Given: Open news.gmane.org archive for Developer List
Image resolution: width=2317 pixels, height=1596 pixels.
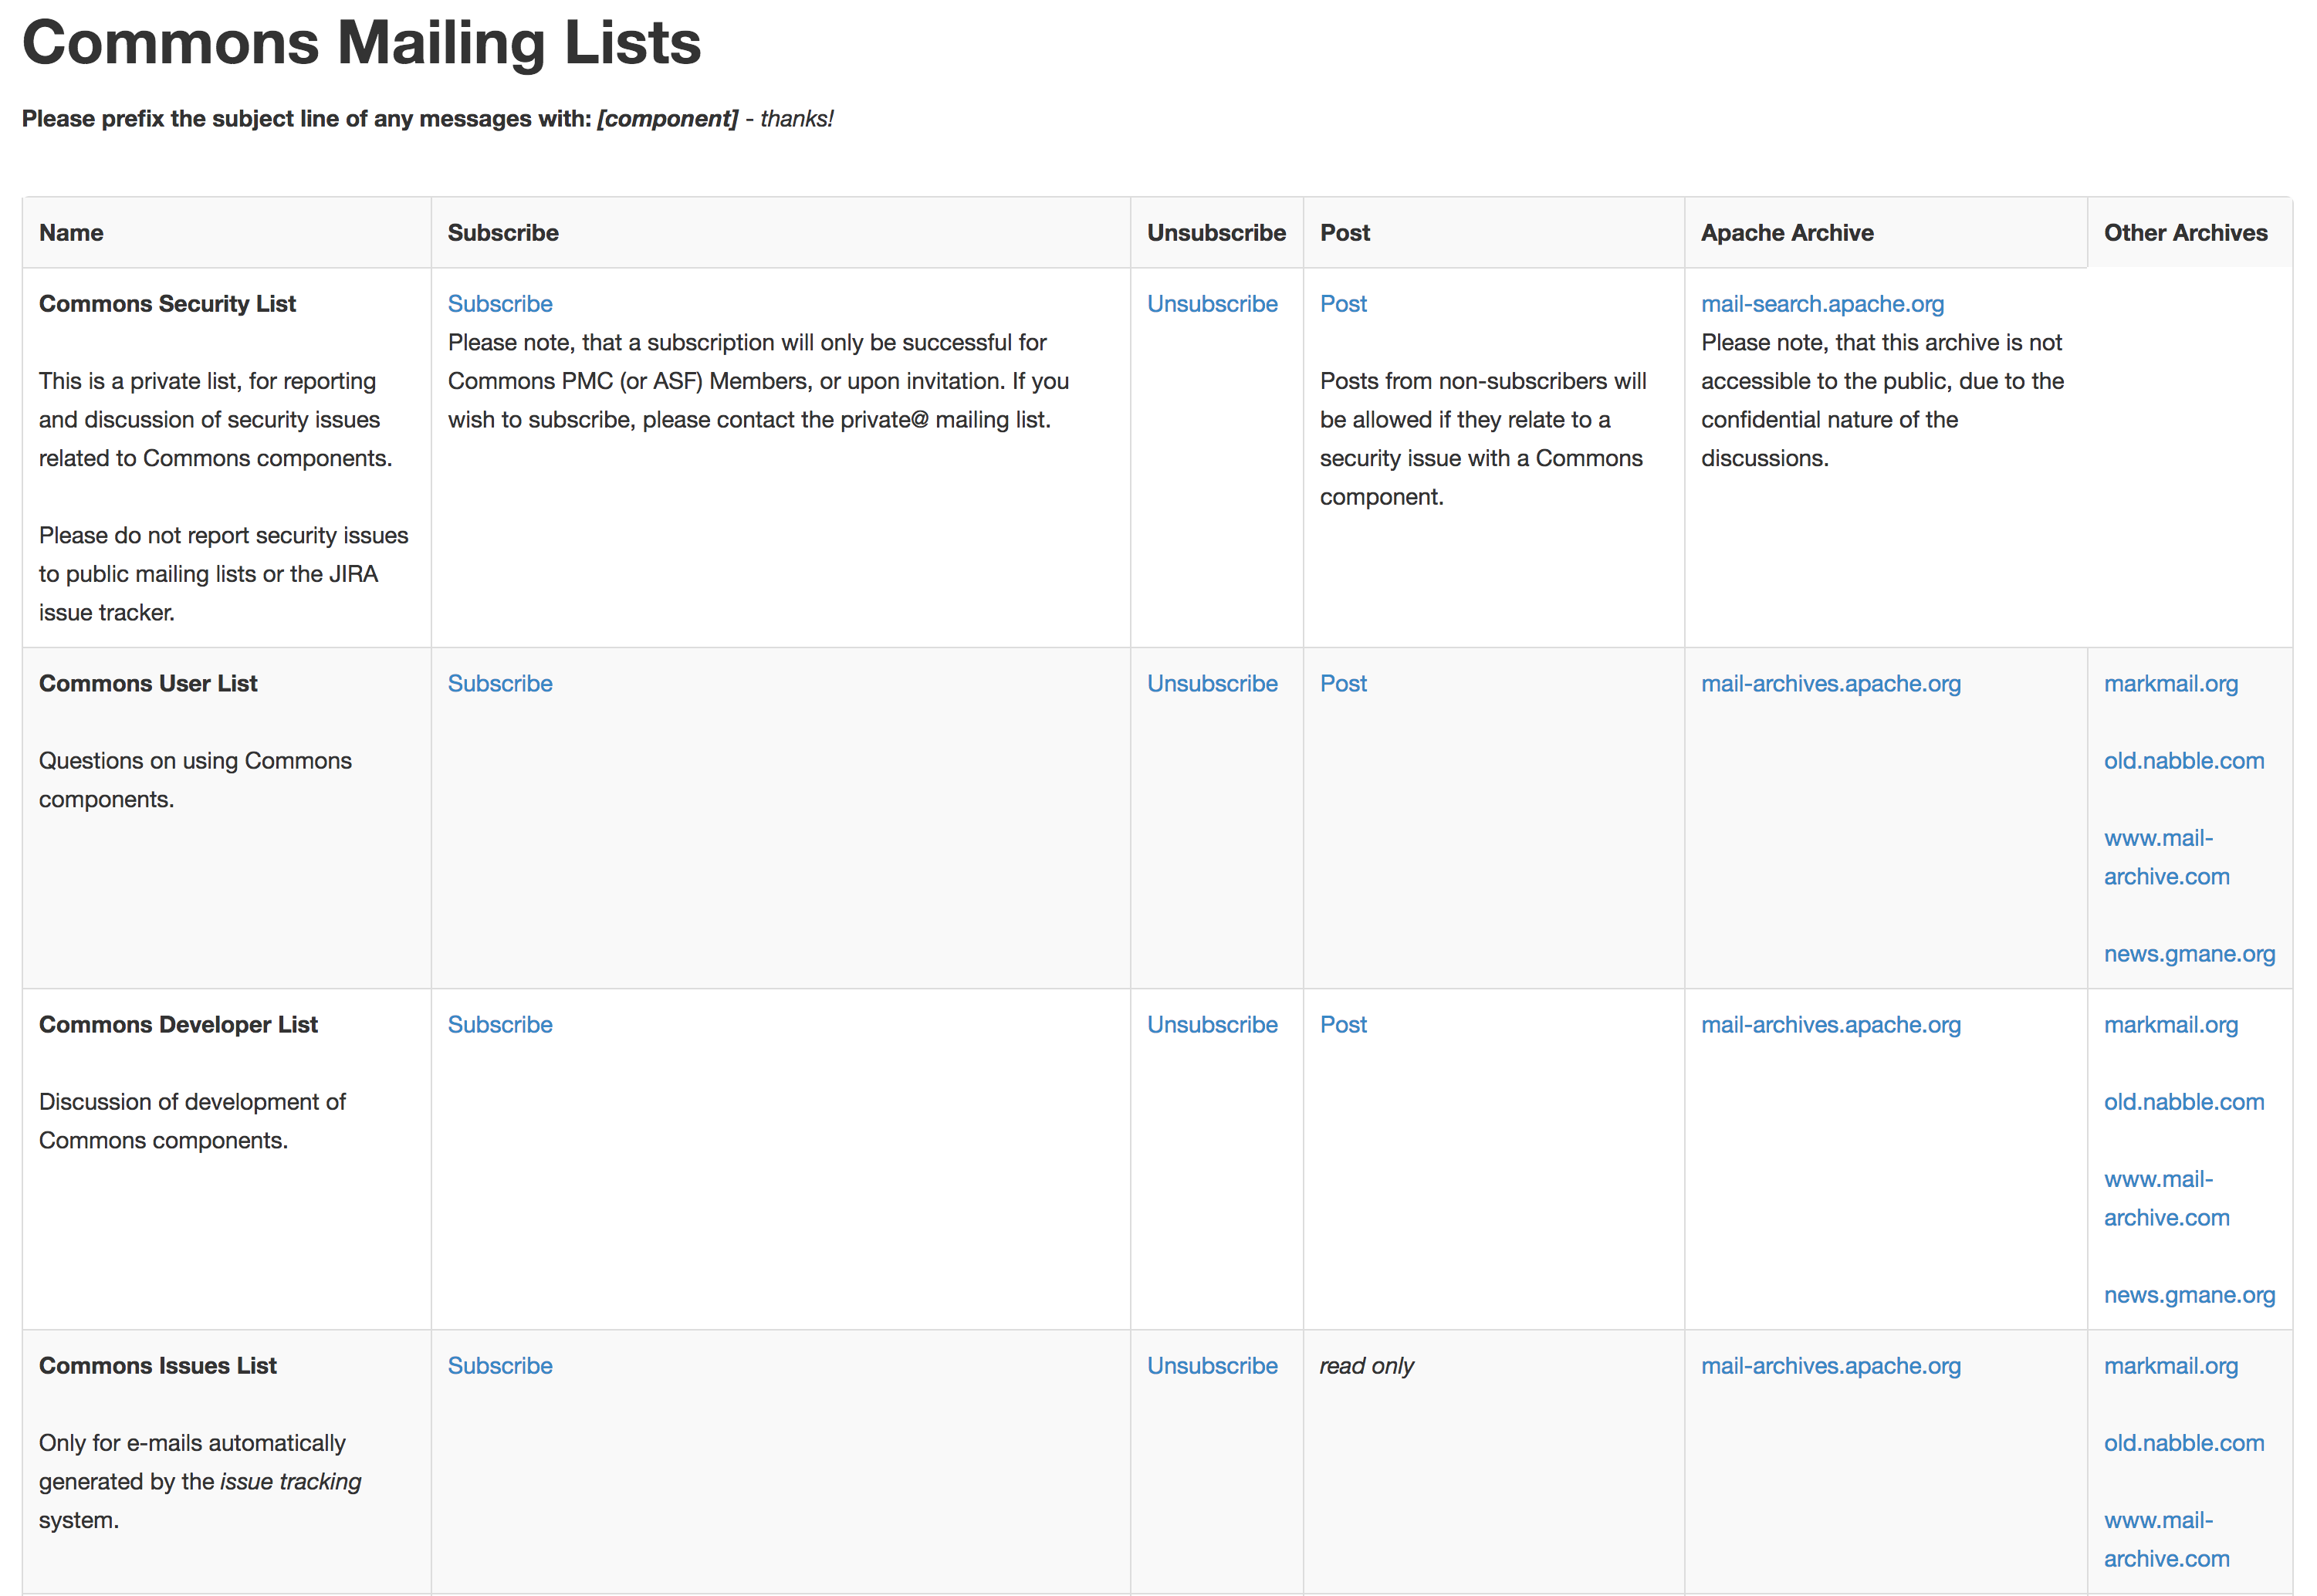Looking at the screenshot, I should (x=2188, y=1295).
